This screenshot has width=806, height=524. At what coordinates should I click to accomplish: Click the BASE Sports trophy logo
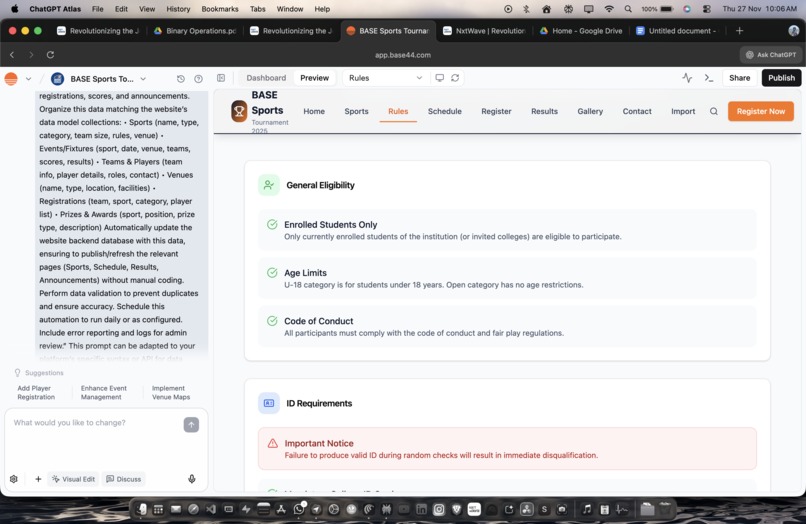pos(239,111)
